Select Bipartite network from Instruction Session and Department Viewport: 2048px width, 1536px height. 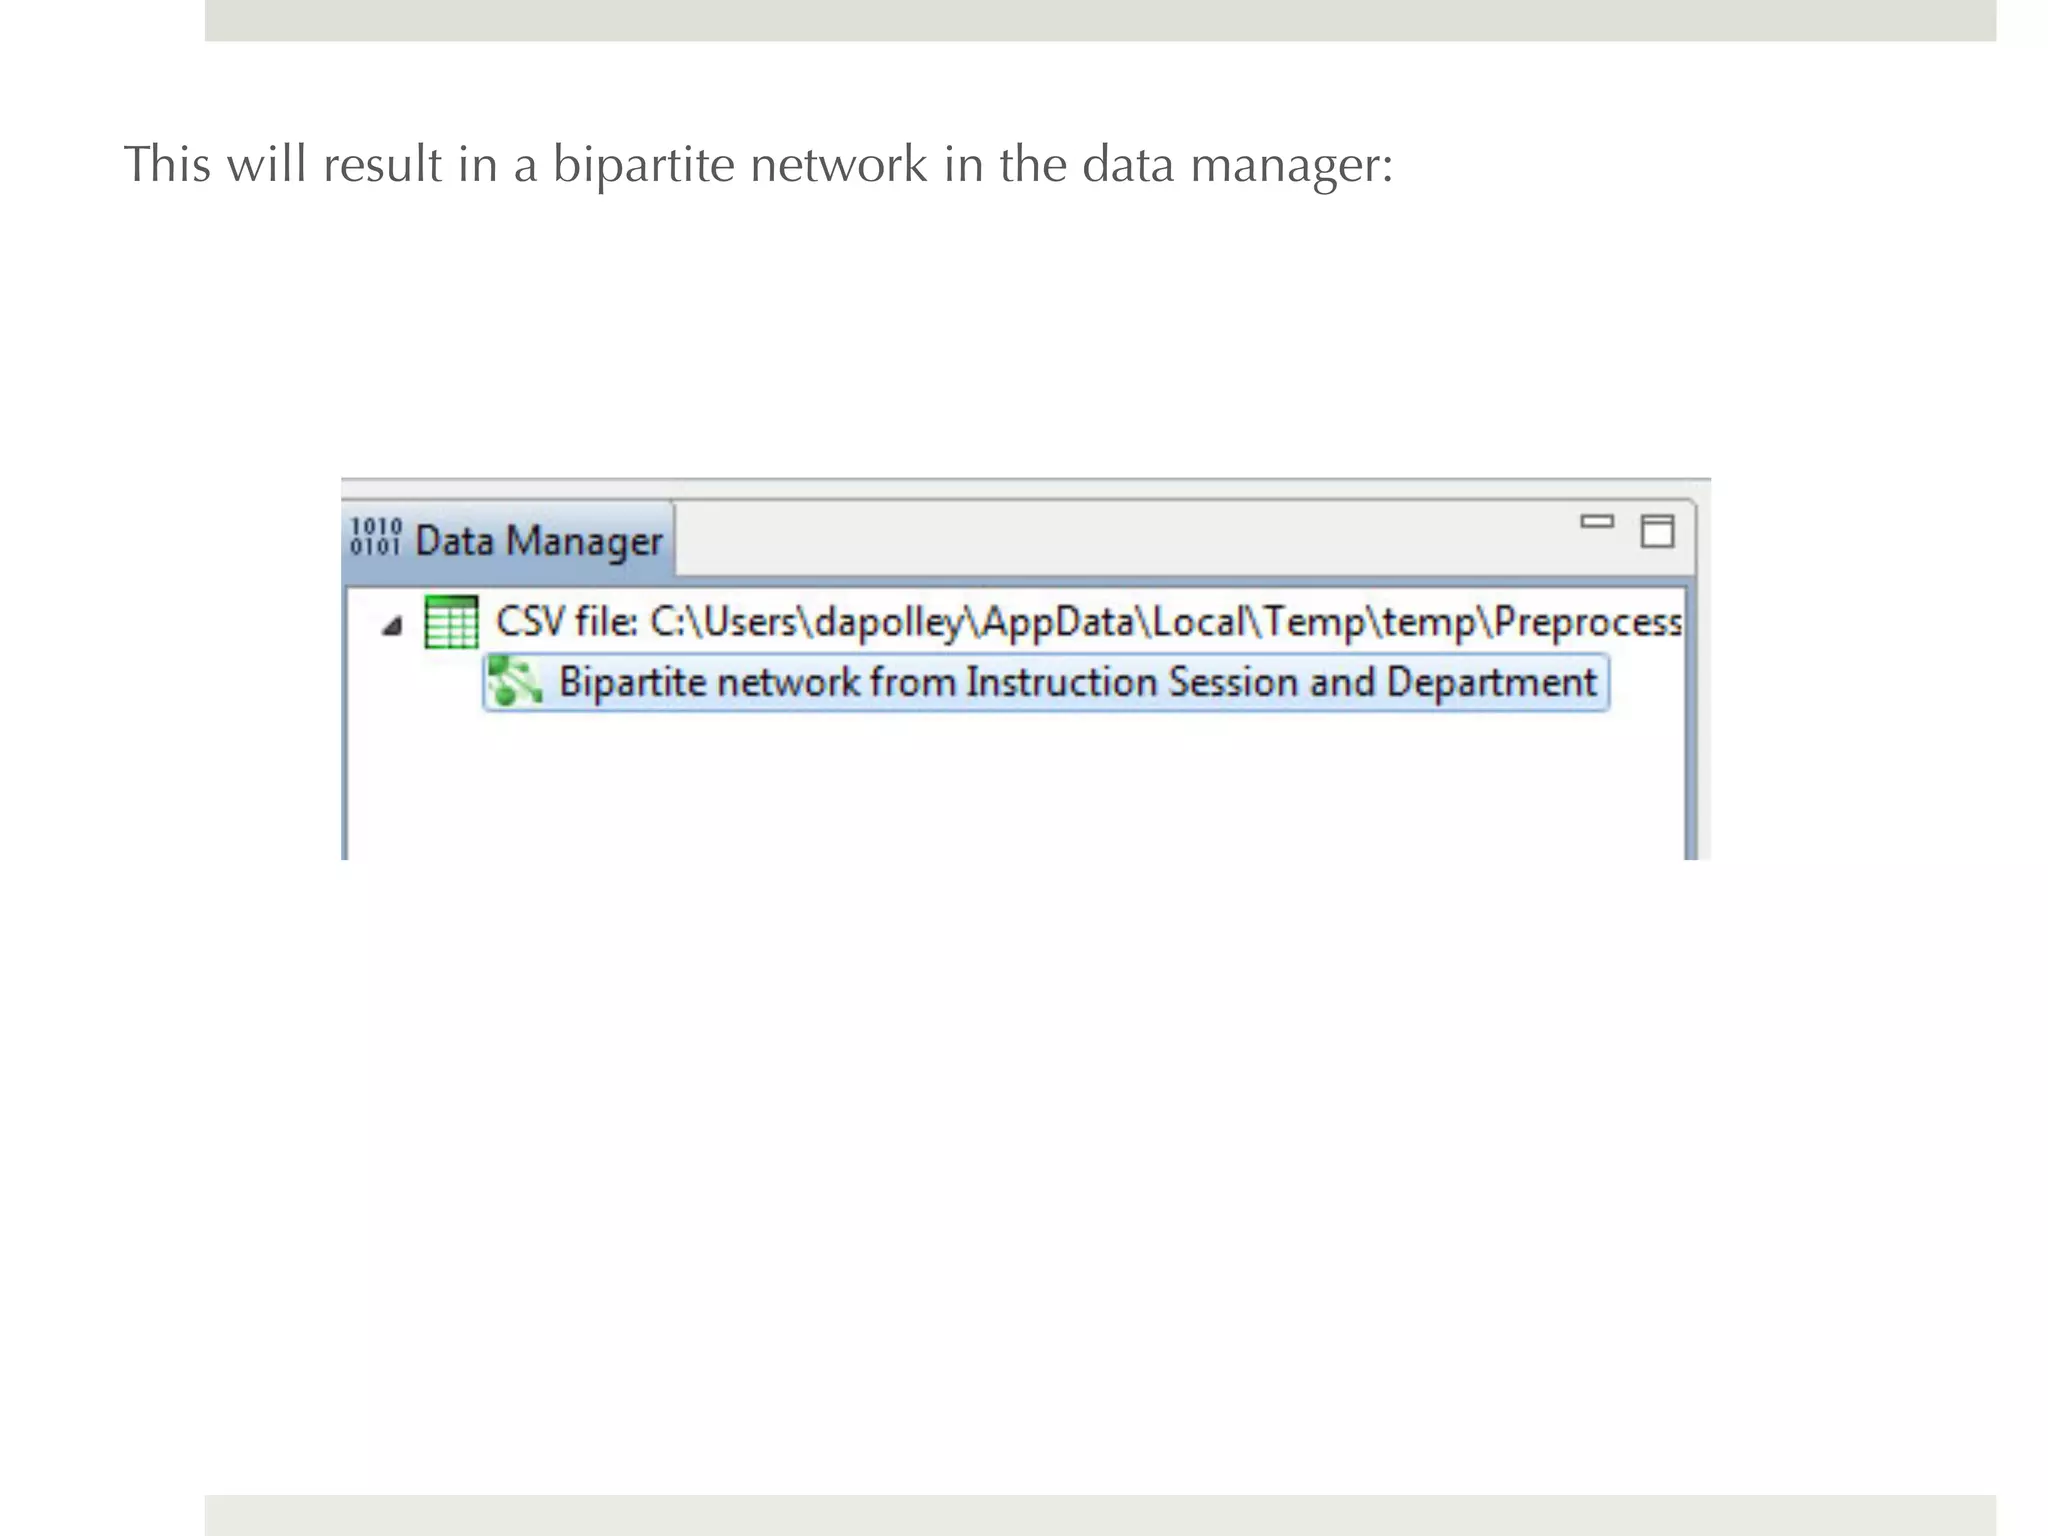pos(1046,682)
